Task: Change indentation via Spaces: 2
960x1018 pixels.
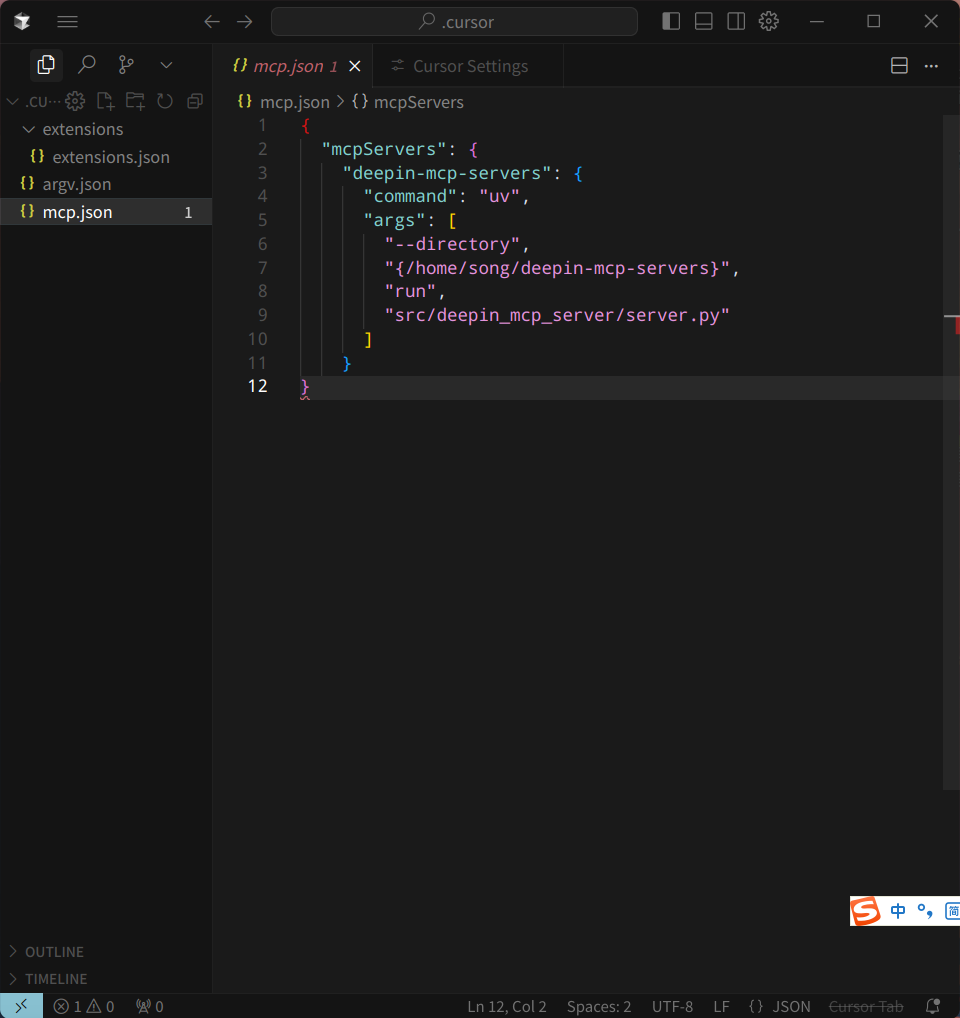Action: 598,1006
